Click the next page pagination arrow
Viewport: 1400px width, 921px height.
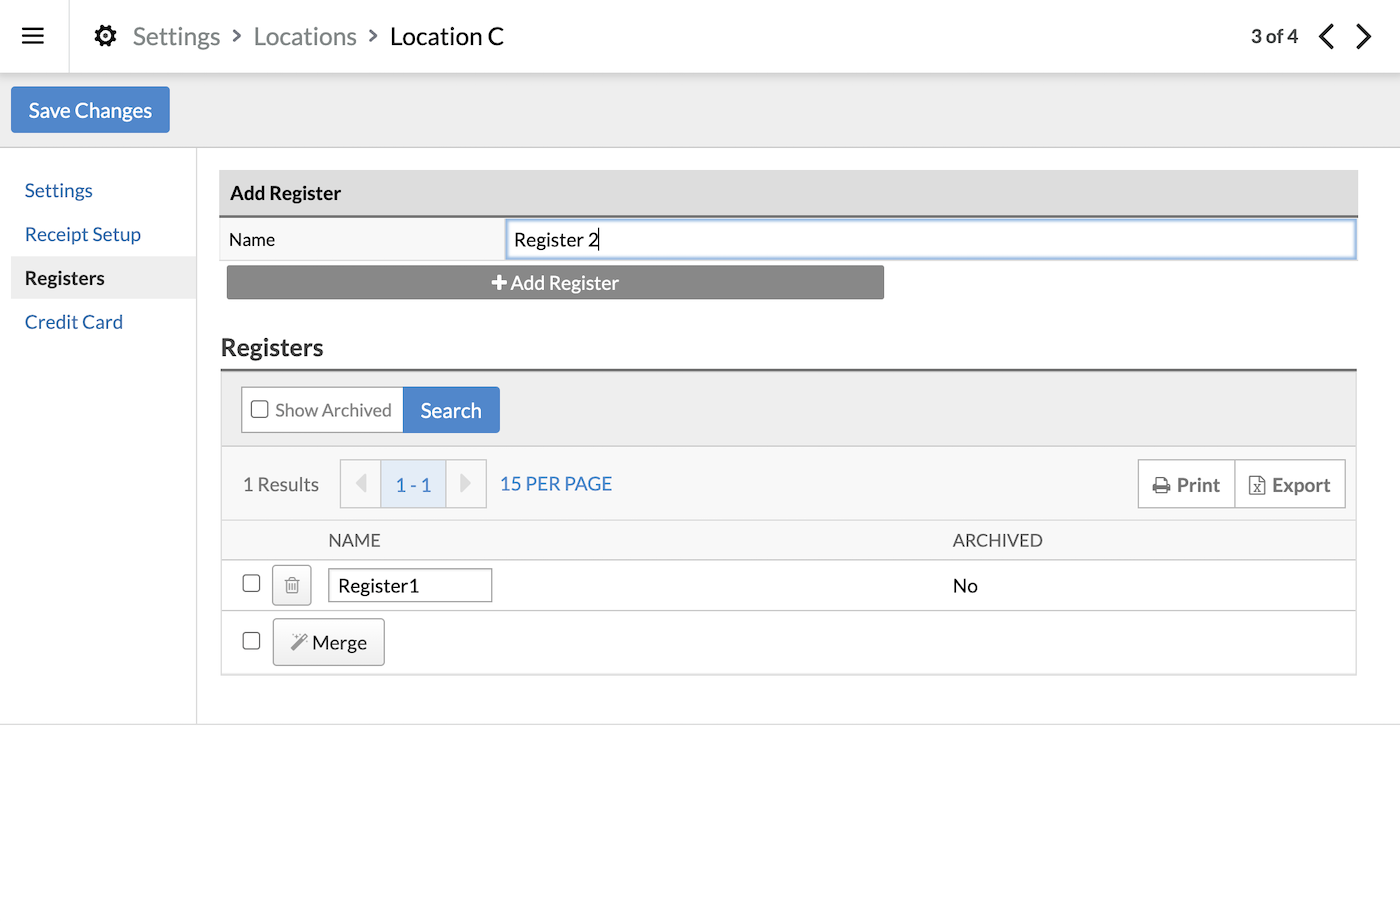pyautogui.click(x=466, y=483)
